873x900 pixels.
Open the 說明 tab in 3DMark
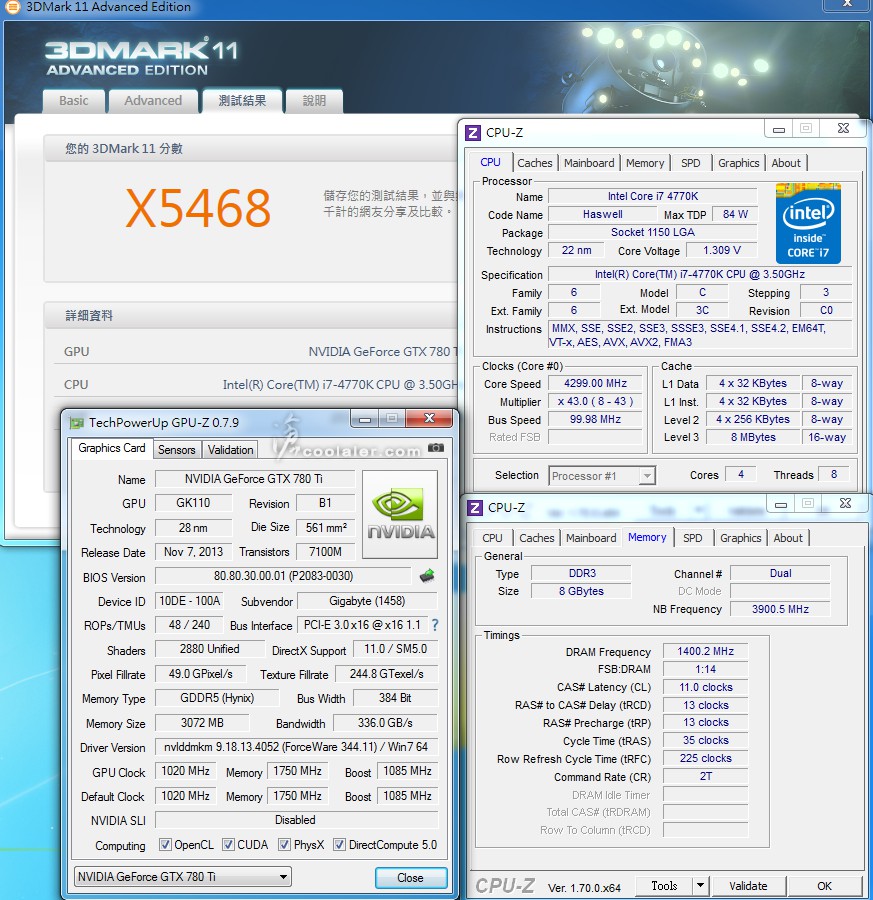coord(314,101)
